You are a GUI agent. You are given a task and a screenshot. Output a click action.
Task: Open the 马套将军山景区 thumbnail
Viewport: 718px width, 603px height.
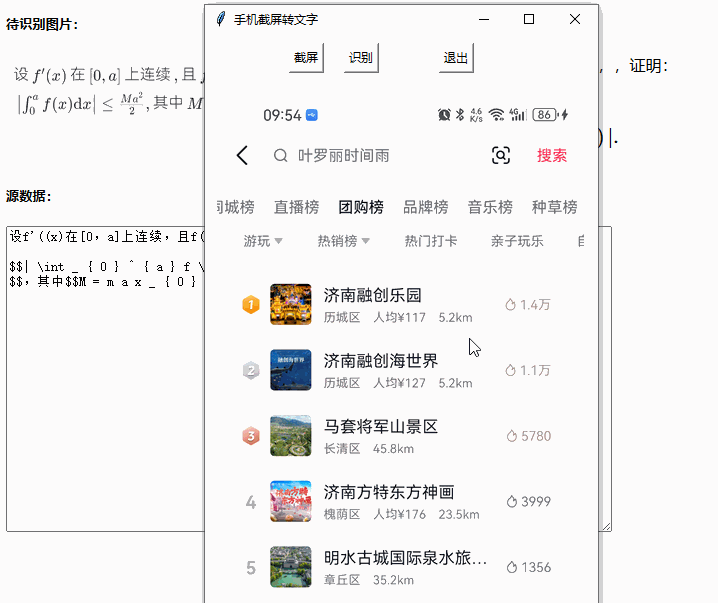click(290, 436)
